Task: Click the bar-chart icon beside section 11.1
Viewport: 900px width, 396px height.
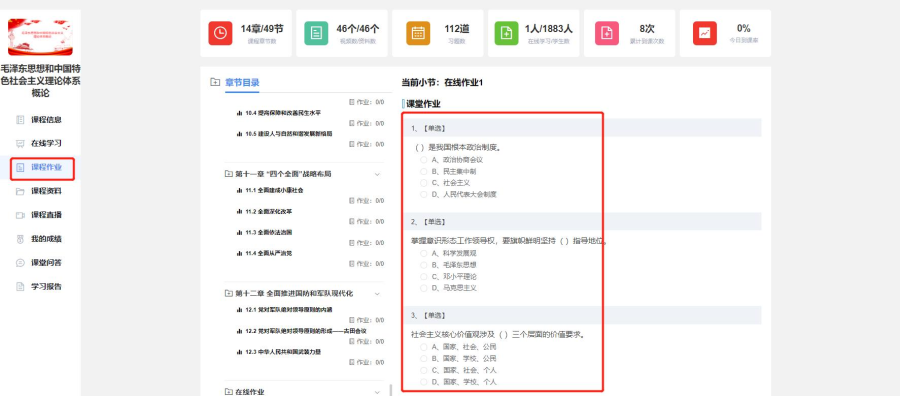Action: 239,191
